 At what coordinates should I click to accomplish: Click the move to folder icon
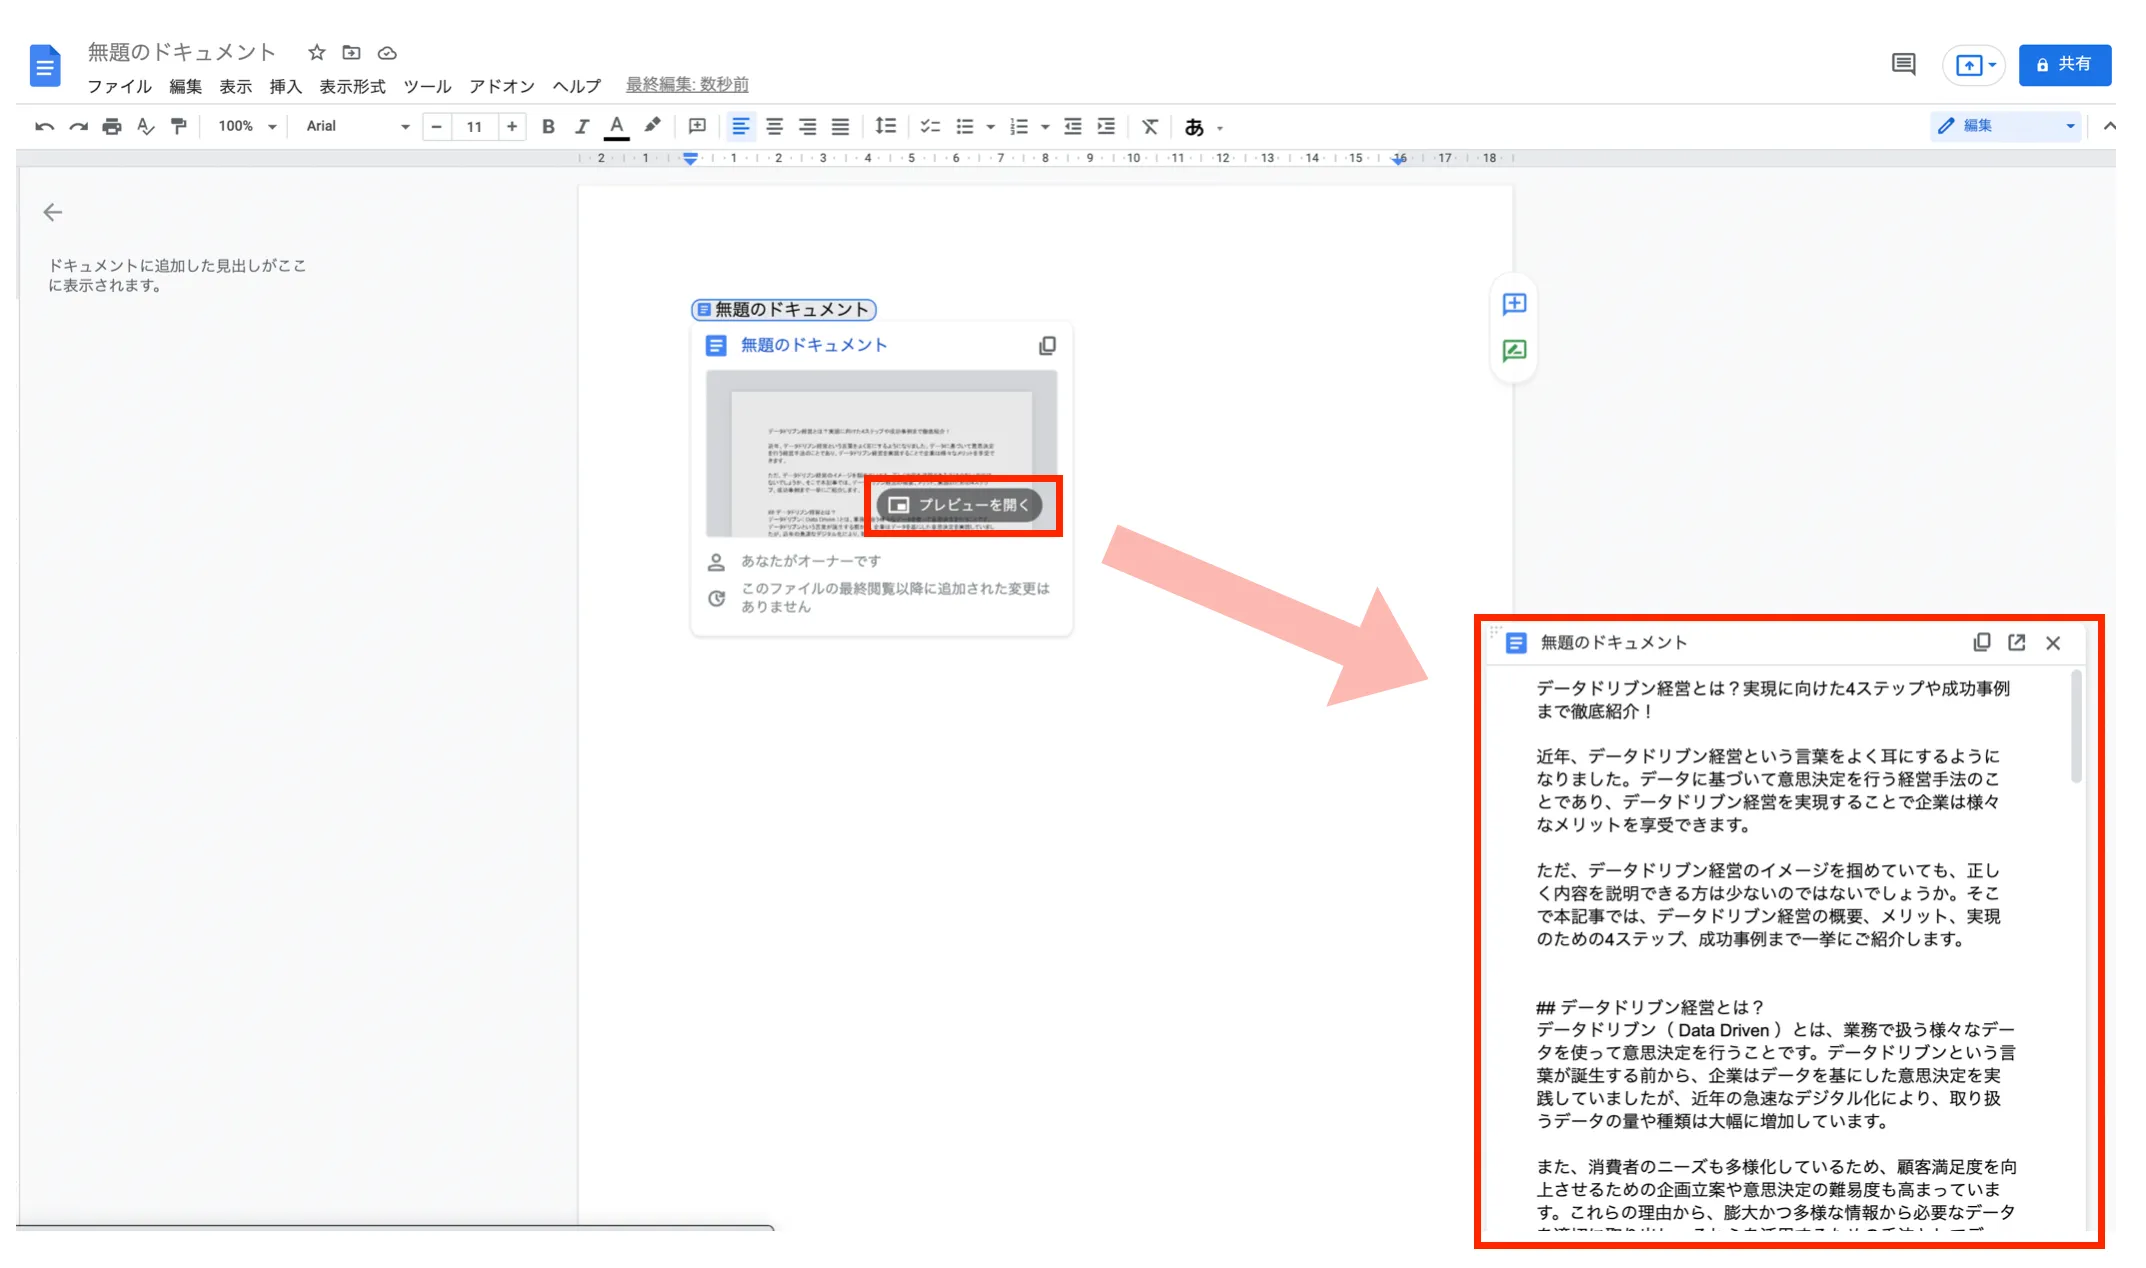(351, 52)
